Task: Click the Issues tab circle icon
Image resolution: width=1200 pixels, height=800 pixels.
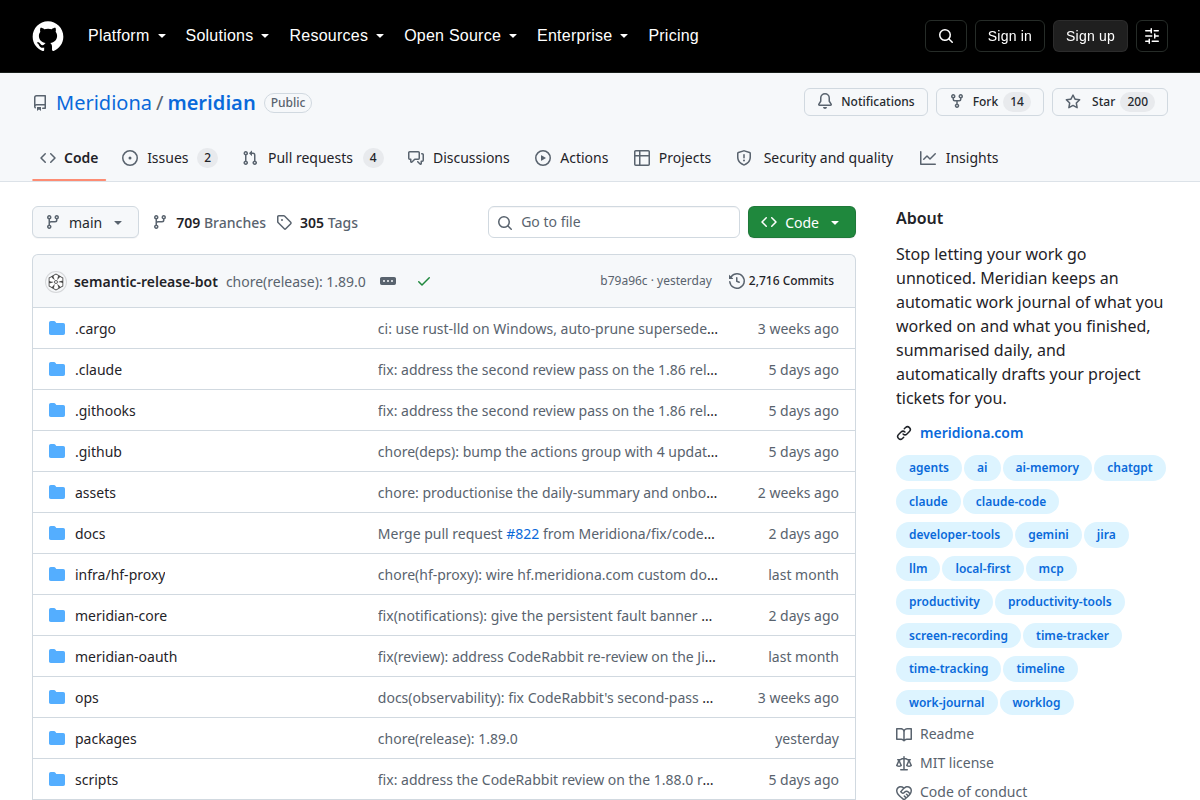Action: tap(130, 158)
